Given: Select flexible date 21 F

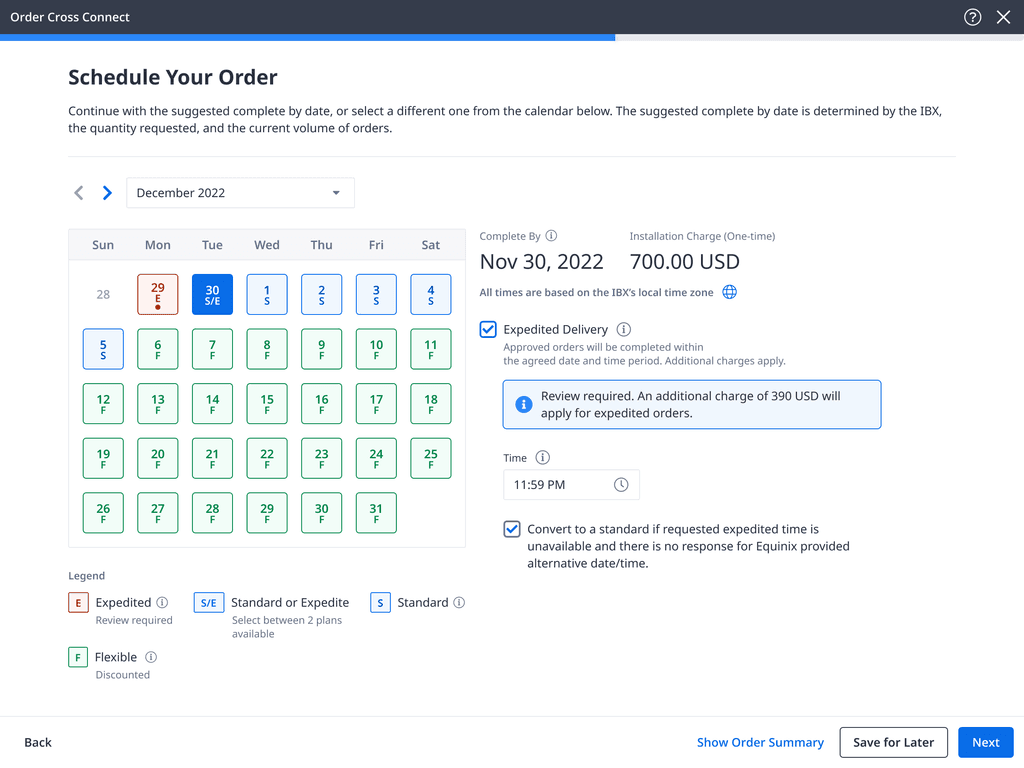Looking at the screenshot, I should click(212, 458).
